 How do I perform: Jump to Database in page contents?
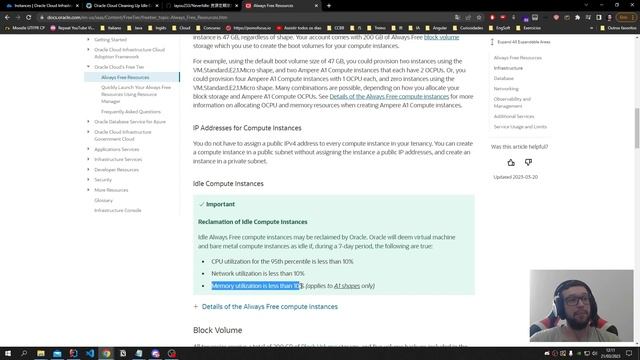[x=503, y=78]
